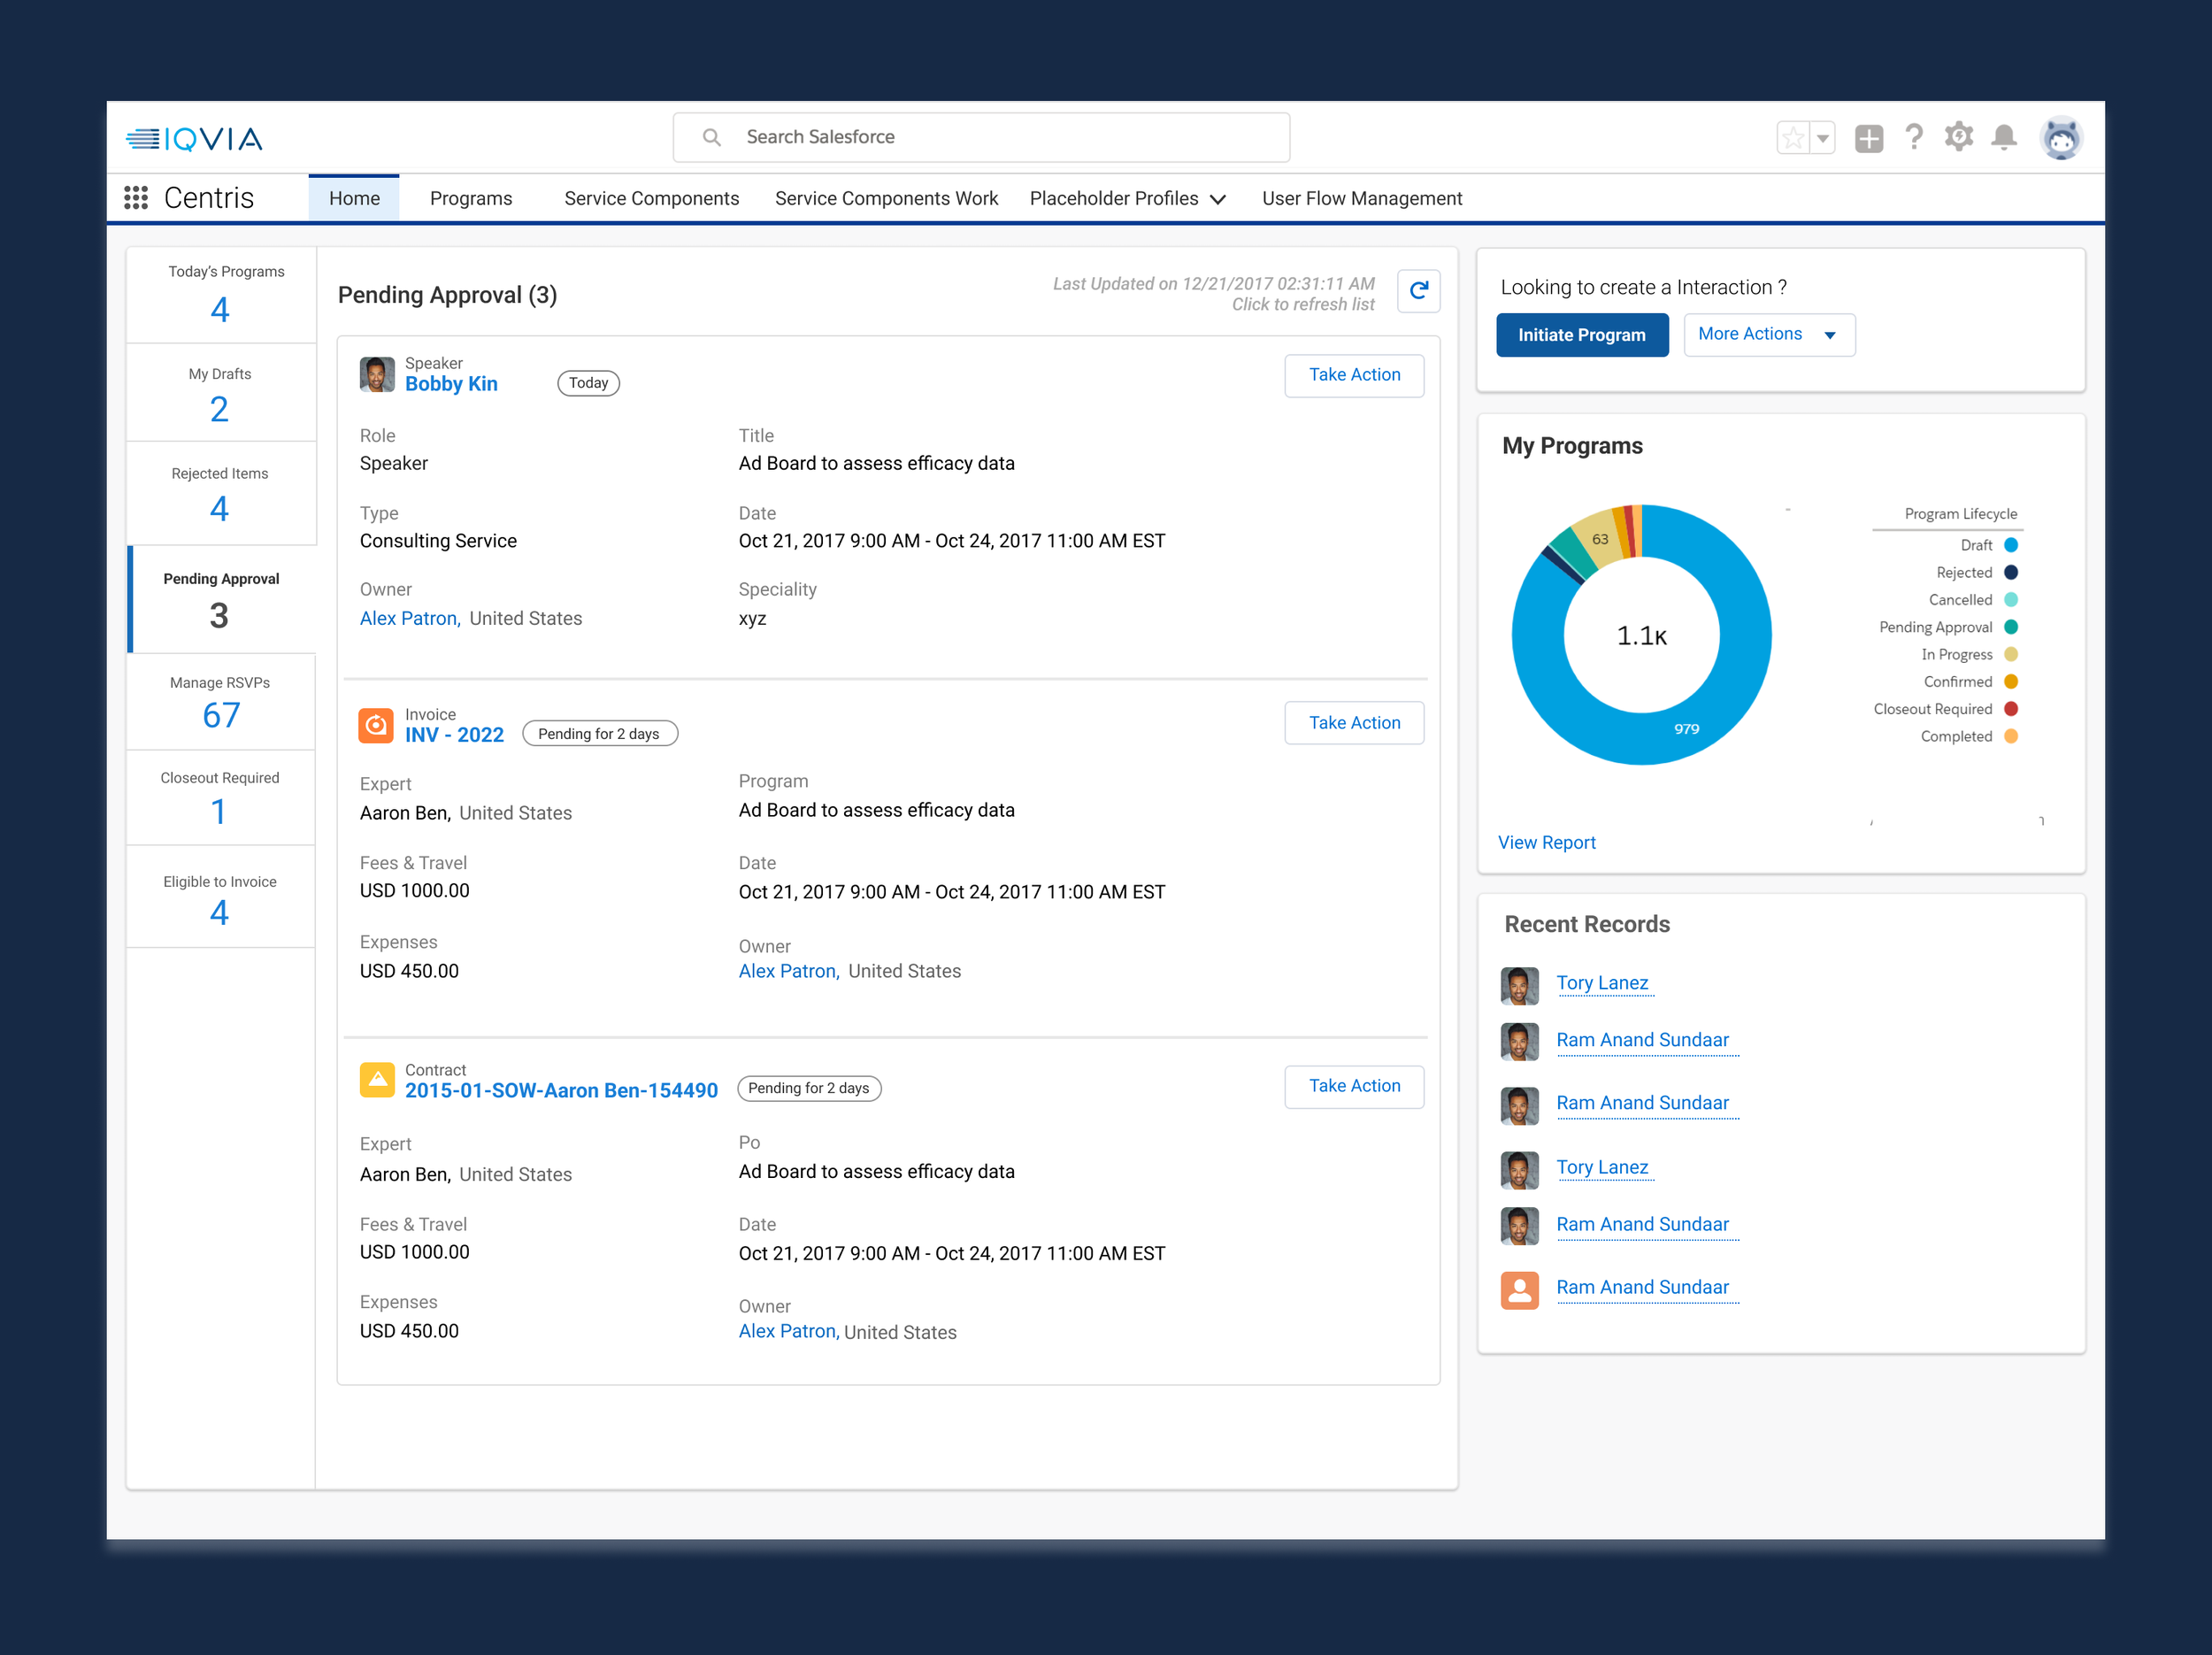Click the user avatar profile icon
Viewport: 2212px width, 1655px height.
click(x=2060, y=138)
